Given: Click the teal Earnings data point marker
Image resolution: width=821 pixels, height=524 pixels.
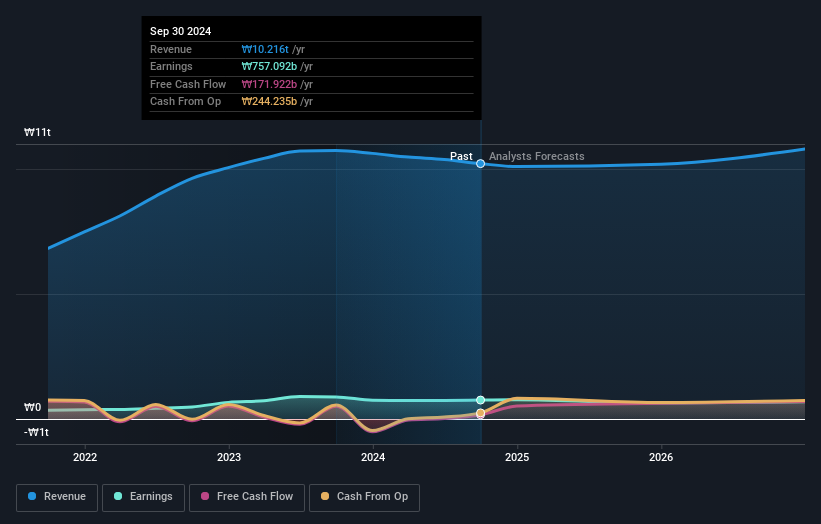Looking at the screenshot, I should tap(480, 400).
